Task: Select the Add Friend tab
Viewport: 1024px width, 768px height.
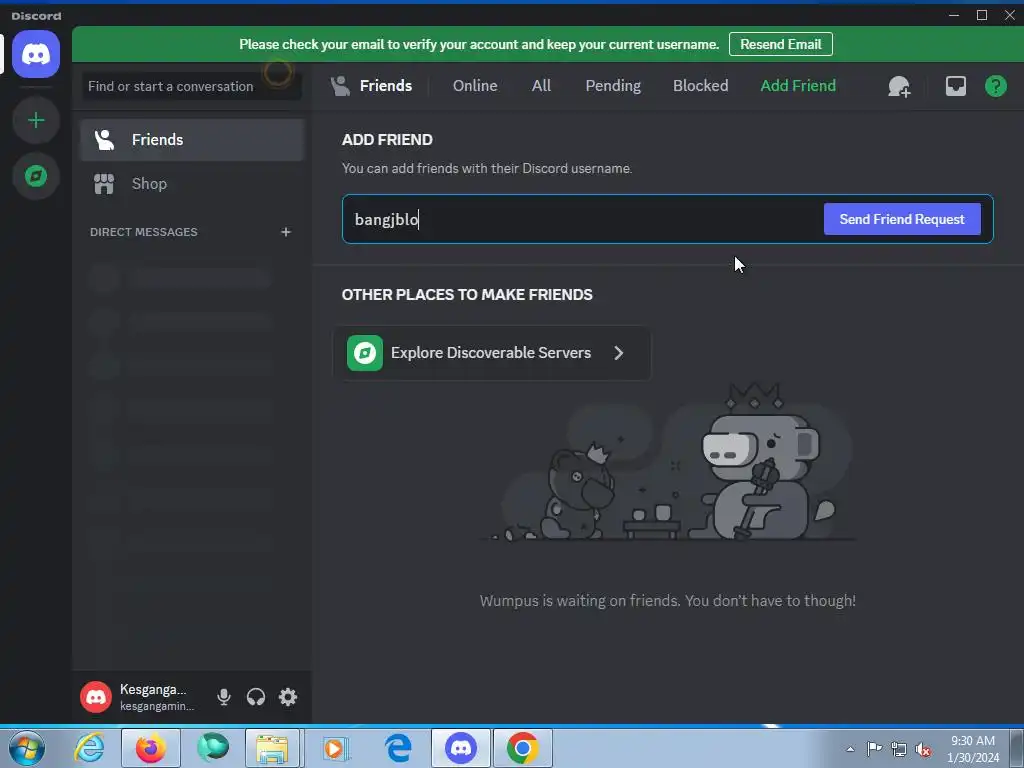Action: [x=798, y=86]
